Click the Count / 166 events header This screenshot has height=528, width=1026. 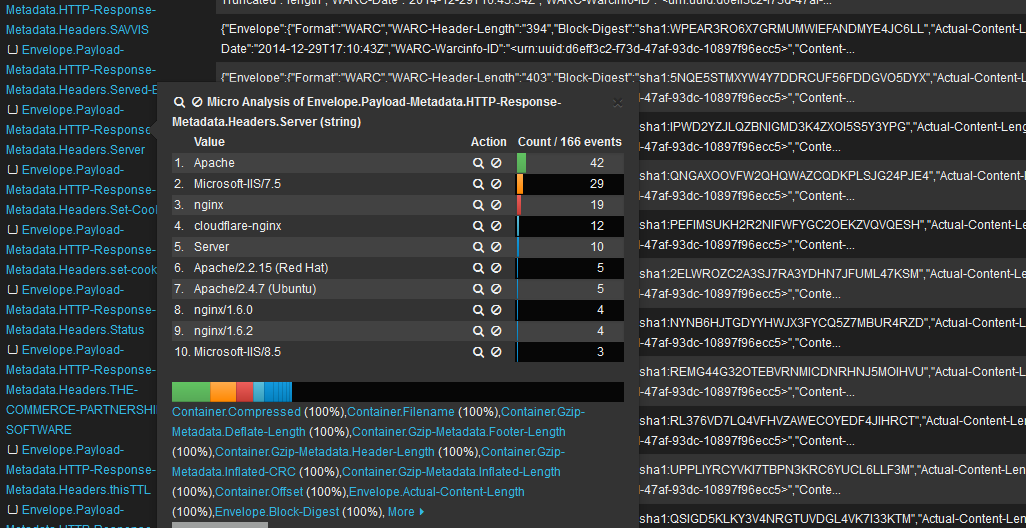pos(570,142)
